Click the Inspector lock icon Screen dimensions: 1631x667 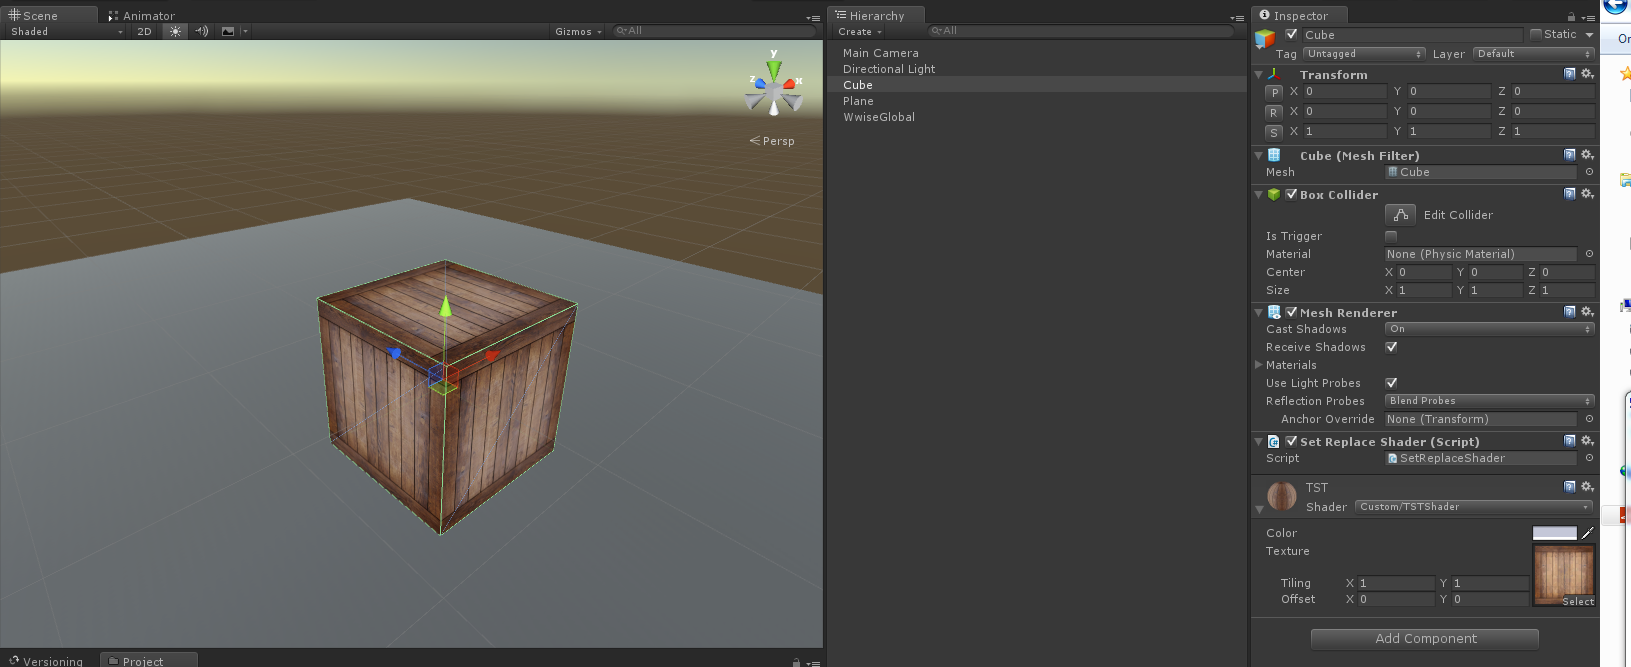point(1571,16)
